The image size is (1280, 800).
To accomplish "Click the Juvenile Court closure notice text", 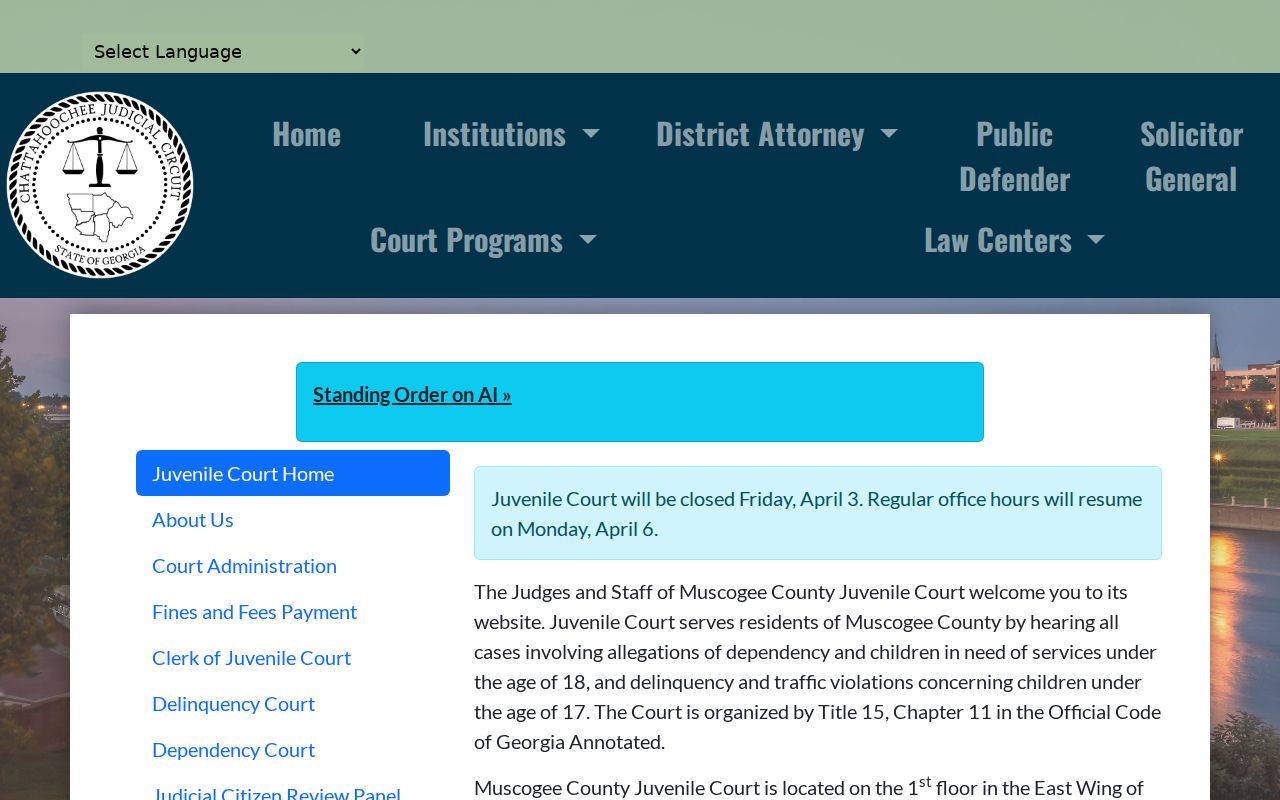I will click(817, 513).
